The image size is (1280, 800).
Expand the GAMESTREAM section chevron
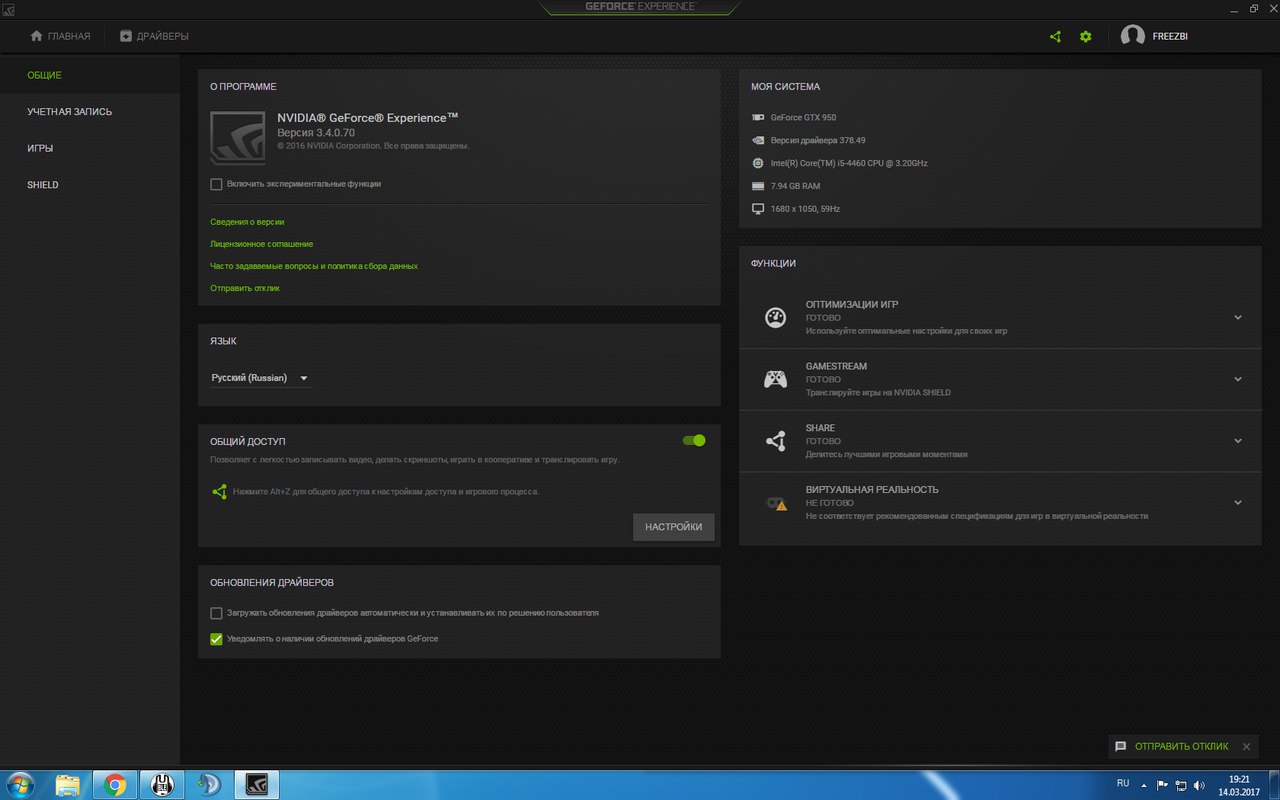point(1238,379)
